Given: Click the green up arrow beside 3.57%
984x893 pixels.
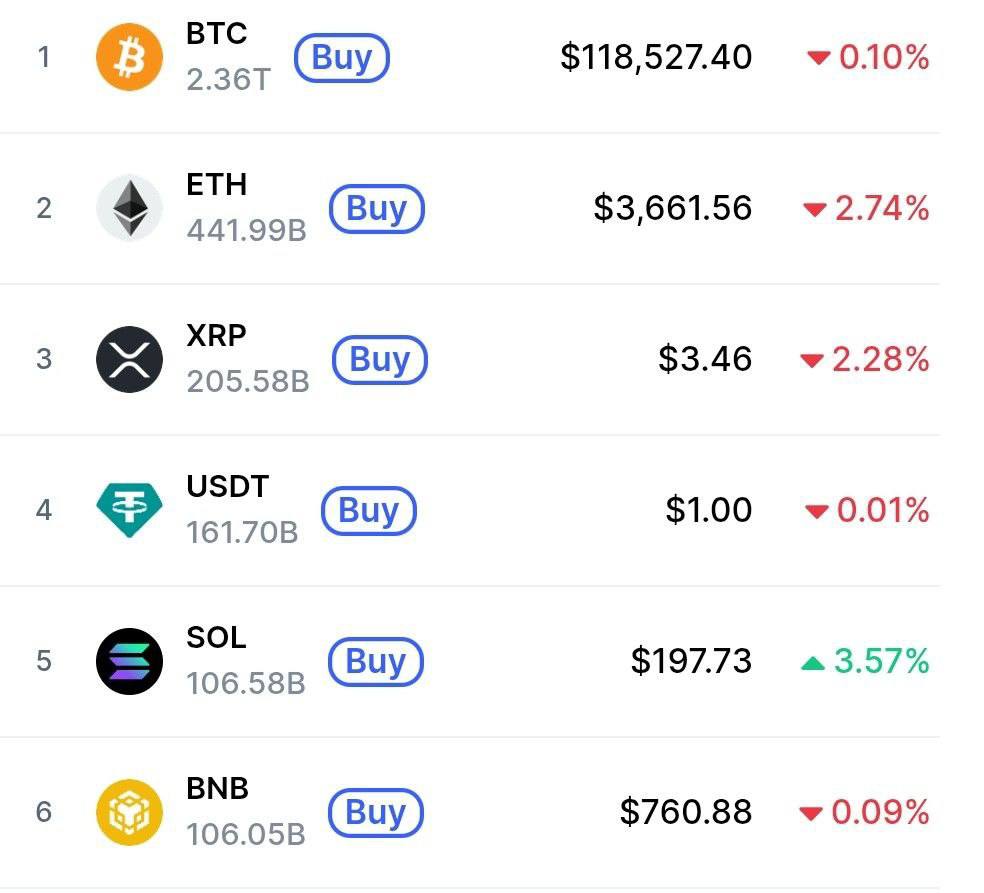Looking at the screenshot, I should pyautogui.click(x=813, y=663).
